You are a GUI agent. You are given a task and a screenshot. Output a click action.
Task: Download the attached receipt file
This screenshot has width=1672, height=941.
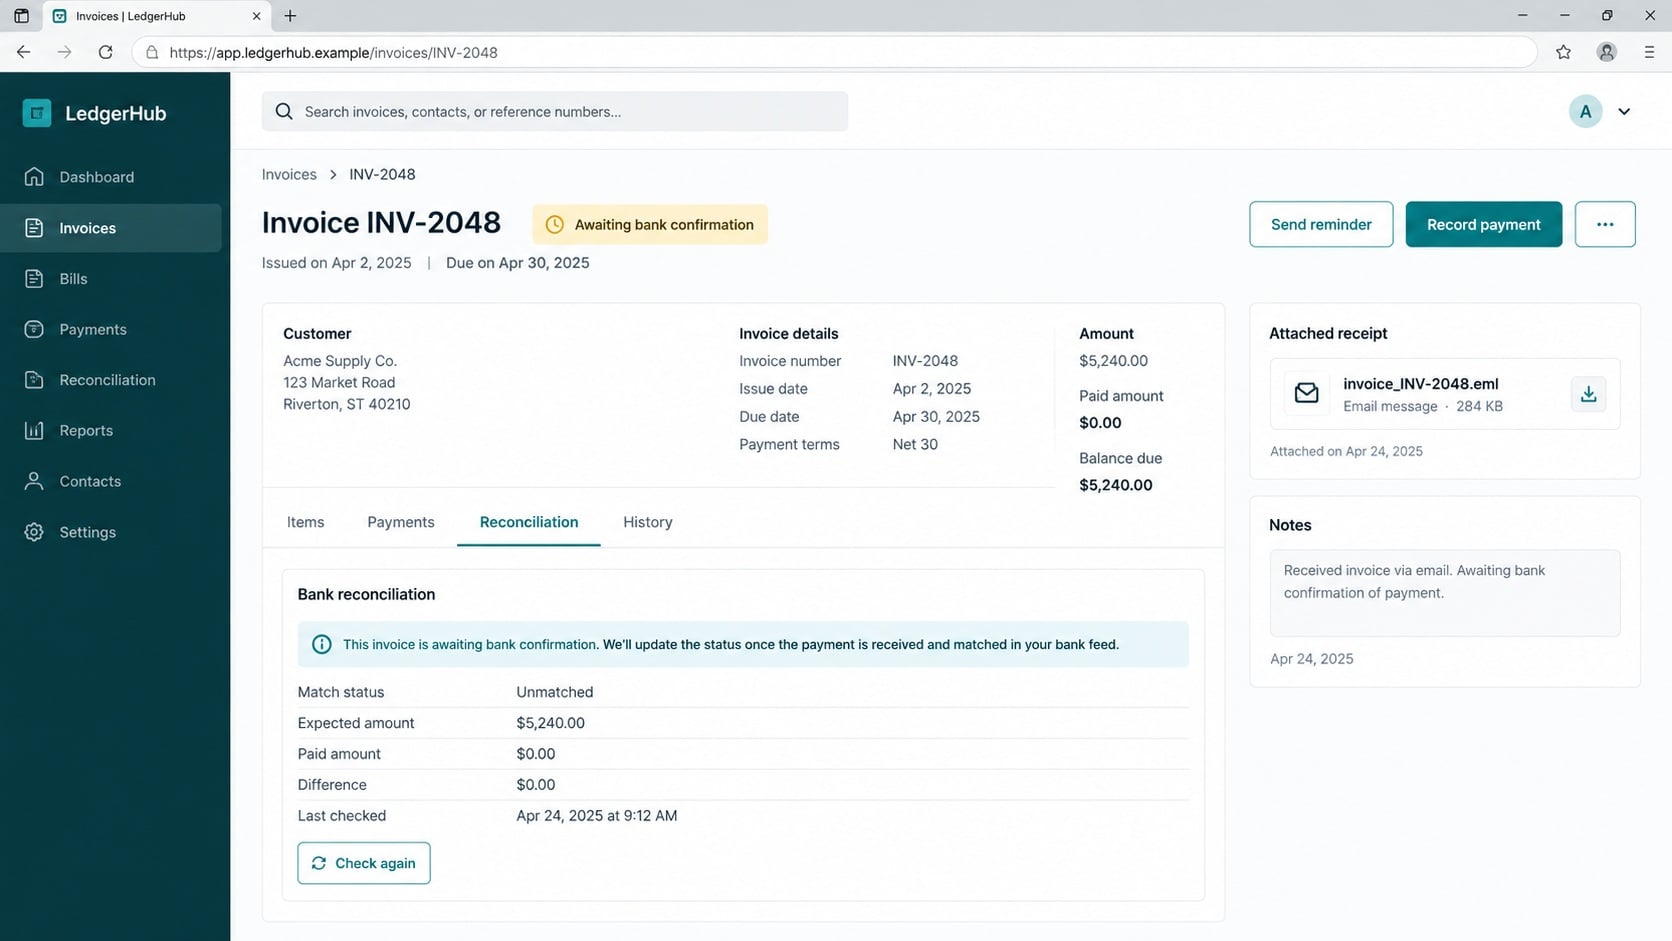[1588, 394]
